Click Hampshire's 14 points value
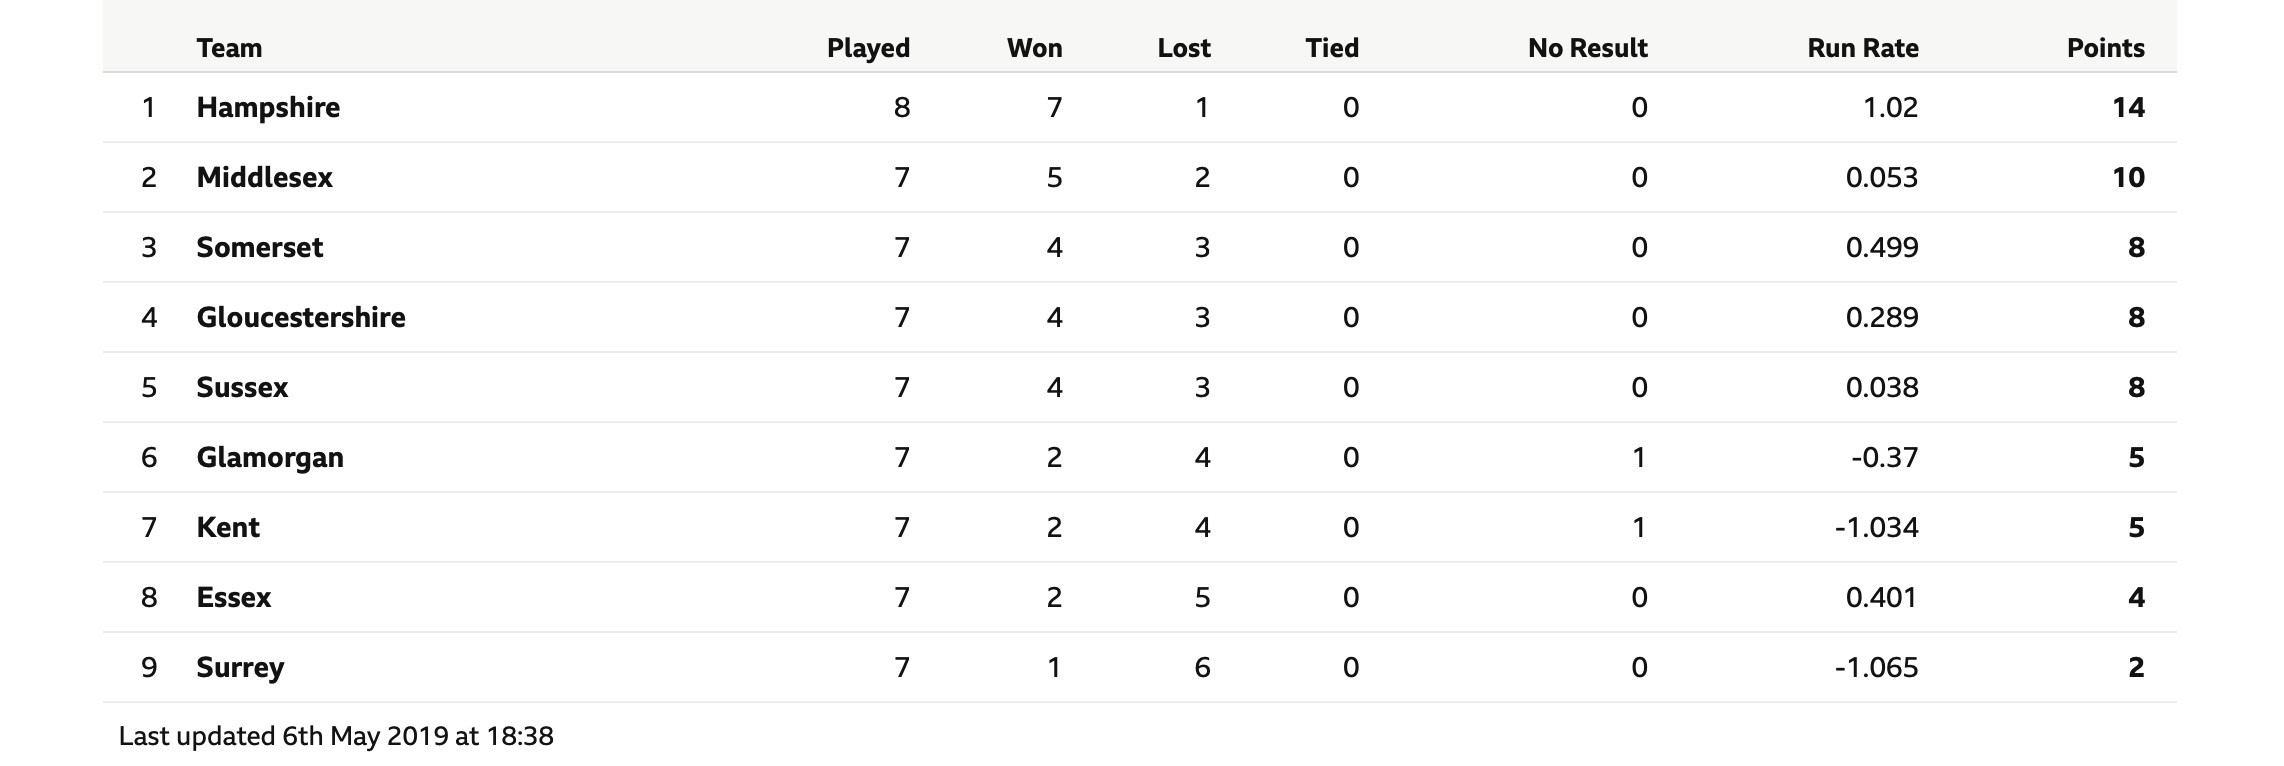 [x=2129, y=107]
